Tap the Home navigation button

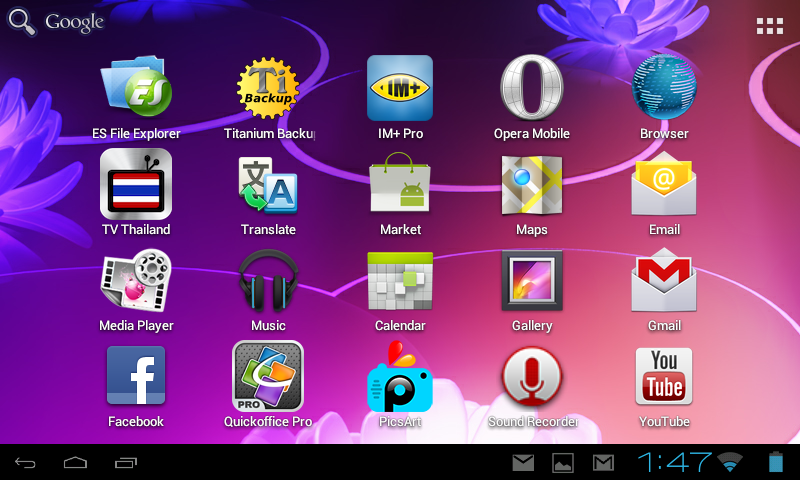(x=75, y=463)
